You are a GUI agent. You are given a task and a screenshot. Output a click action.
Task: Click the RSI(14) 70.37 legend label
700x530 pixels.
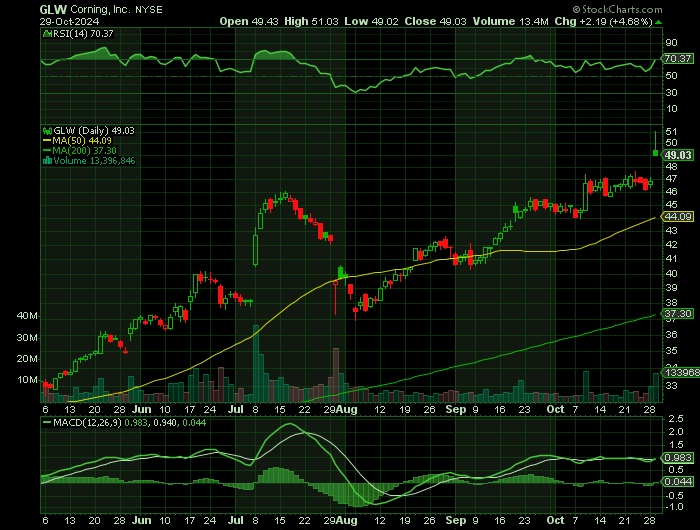[83, 33]
